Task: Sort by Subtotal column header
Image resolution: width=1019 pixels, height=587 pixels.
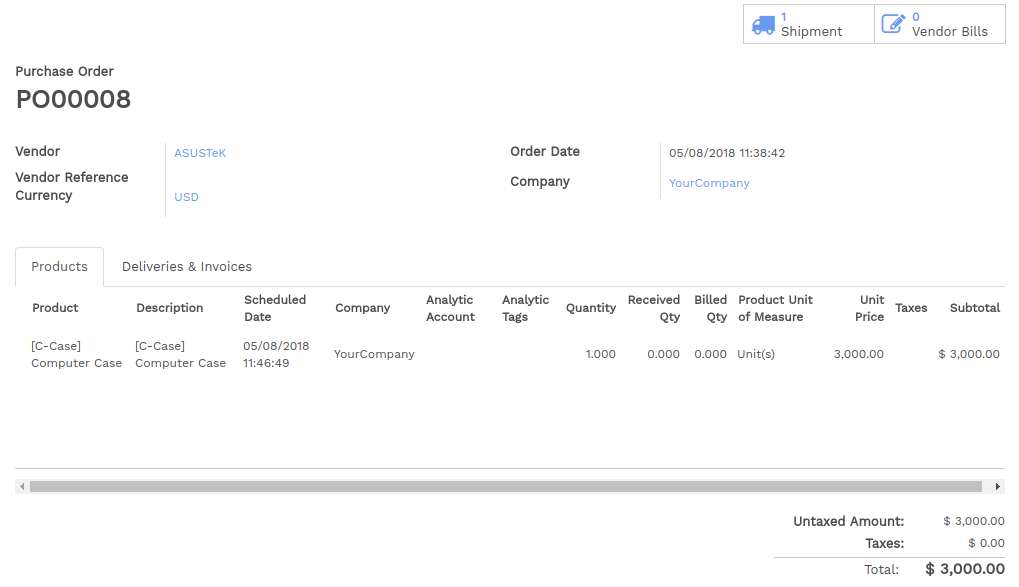Action: (x=974, y=307)
